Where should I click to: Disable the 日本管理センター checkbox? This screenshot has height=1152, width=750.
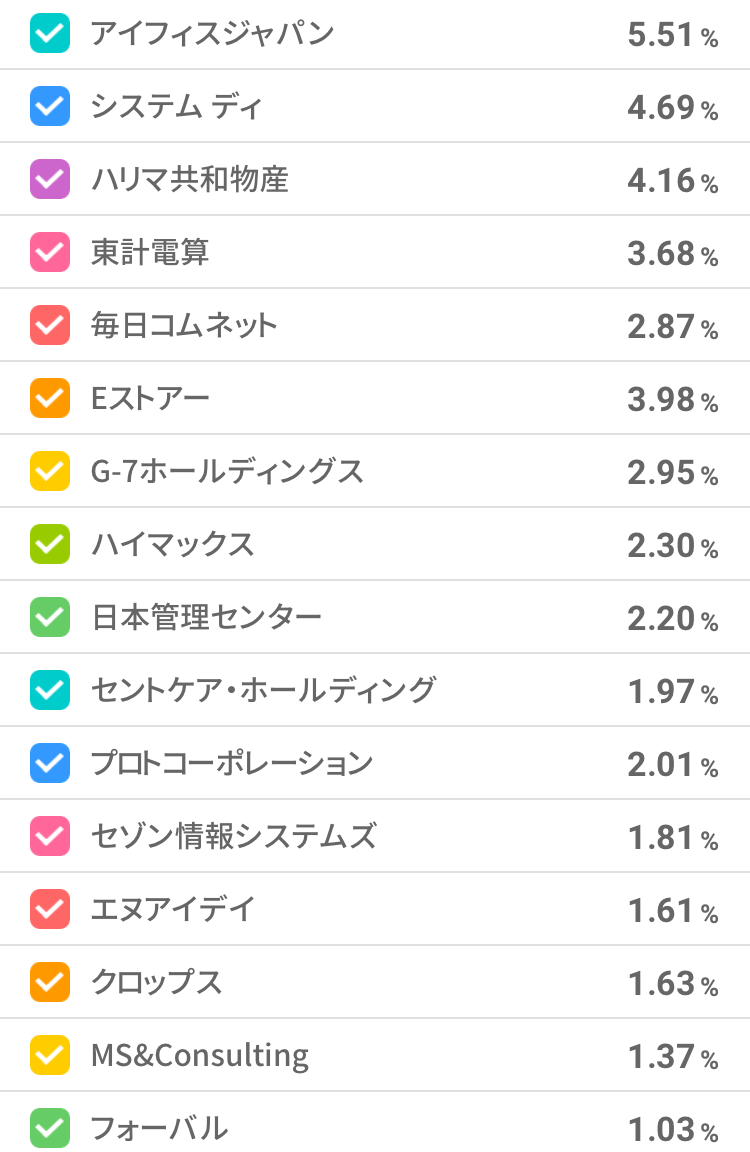coord(50,618)
